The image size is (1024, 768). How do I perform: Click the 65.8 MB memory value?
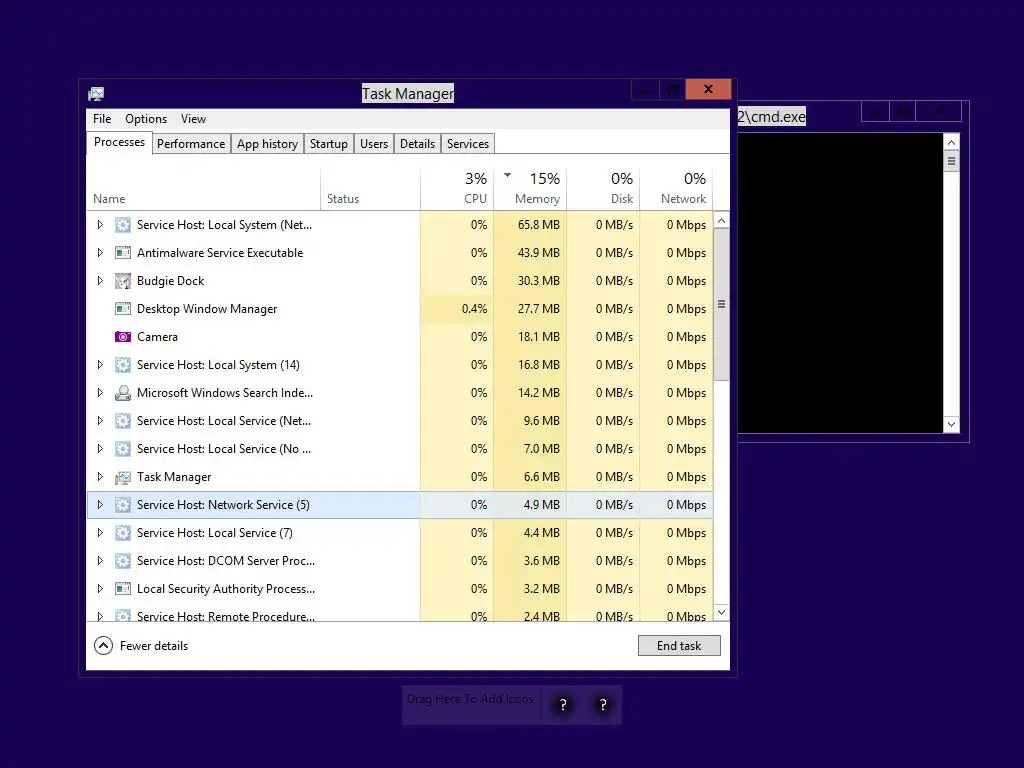click(x=538, y=225)
